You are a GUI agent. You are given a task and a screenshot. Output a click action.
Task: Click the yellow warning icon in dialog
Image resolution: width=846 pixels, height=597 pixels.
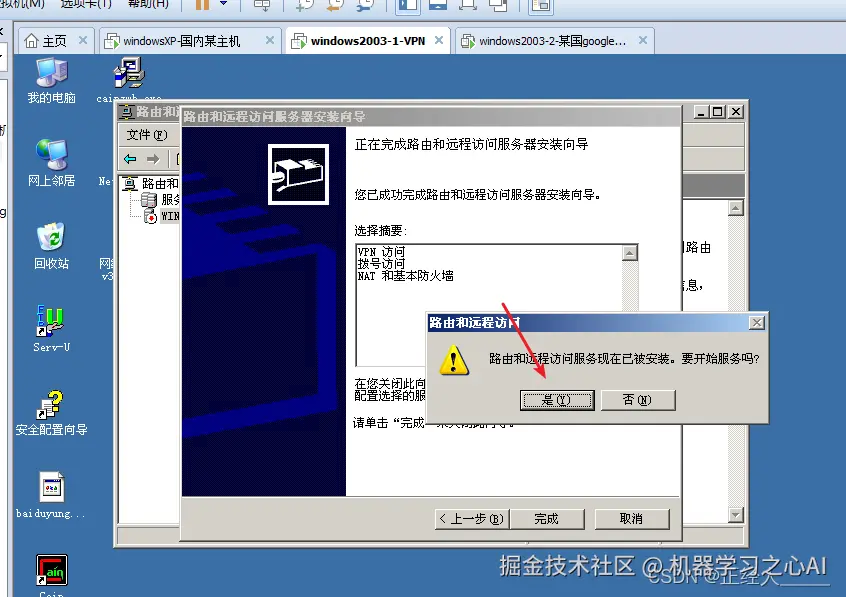[x=454, y=360]
